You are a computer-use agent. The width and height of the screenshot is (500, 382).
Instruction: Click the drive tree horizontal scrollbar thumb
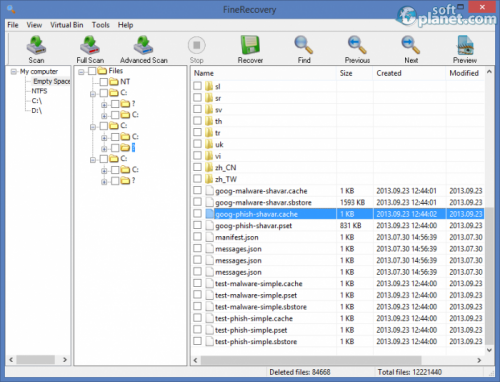coord(36,360)
